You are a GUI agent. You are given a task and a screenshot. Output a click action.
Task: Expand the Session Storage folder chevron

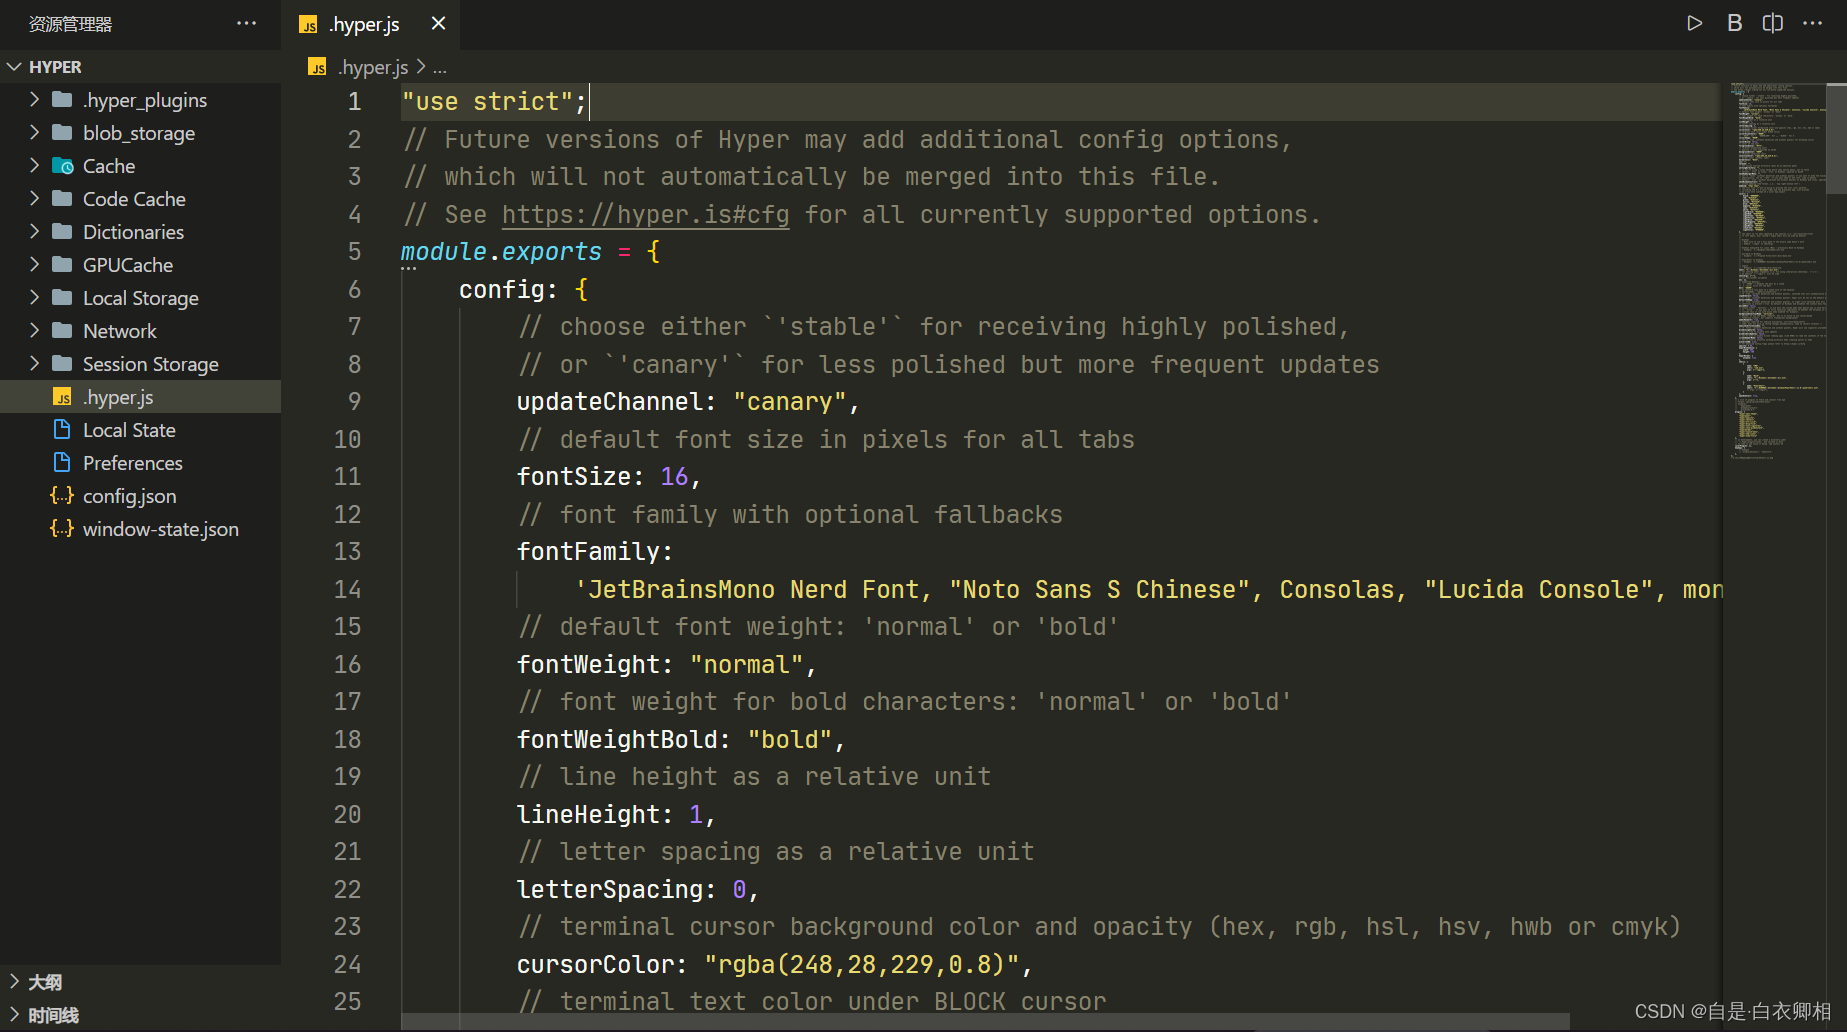(x=35, y=363)
